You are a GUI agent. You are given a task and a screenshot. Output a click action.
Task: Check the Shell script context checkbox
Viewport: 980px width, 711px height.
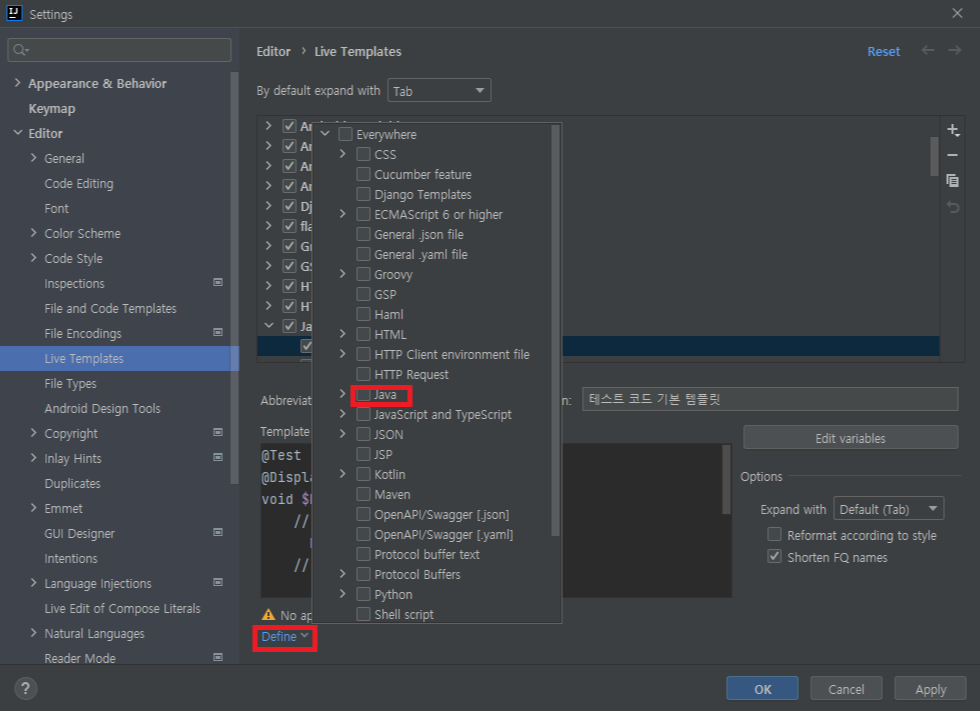(363, 614)
